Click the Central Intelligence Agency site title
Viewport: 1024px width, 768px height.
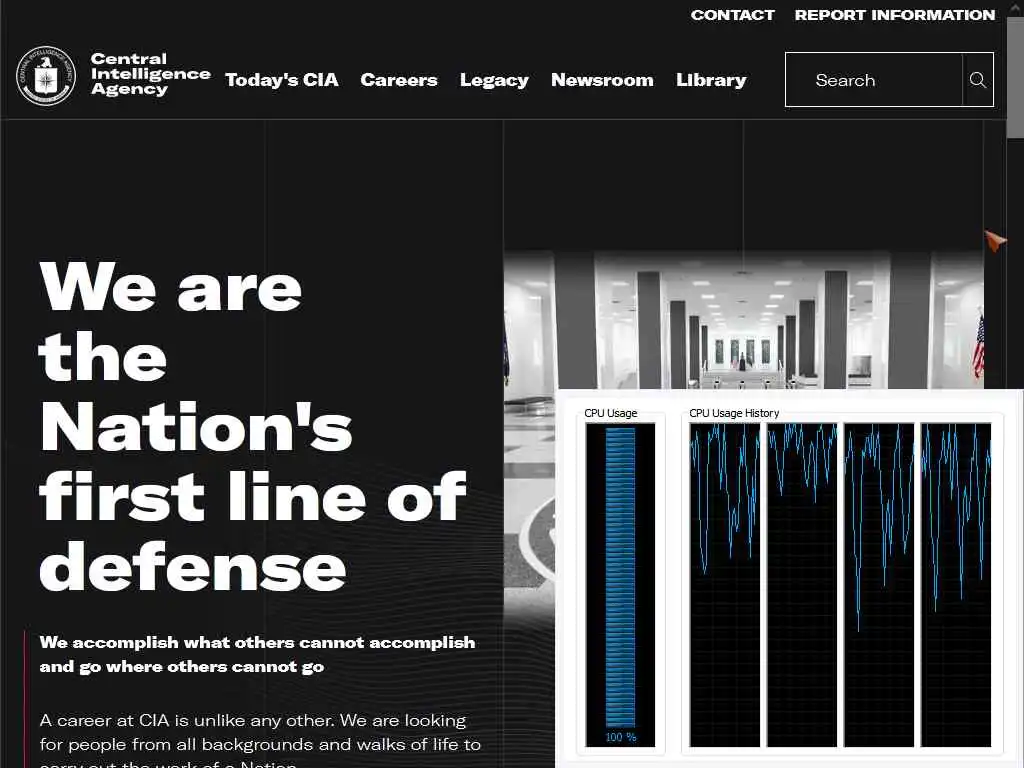(x=150, y=74)
